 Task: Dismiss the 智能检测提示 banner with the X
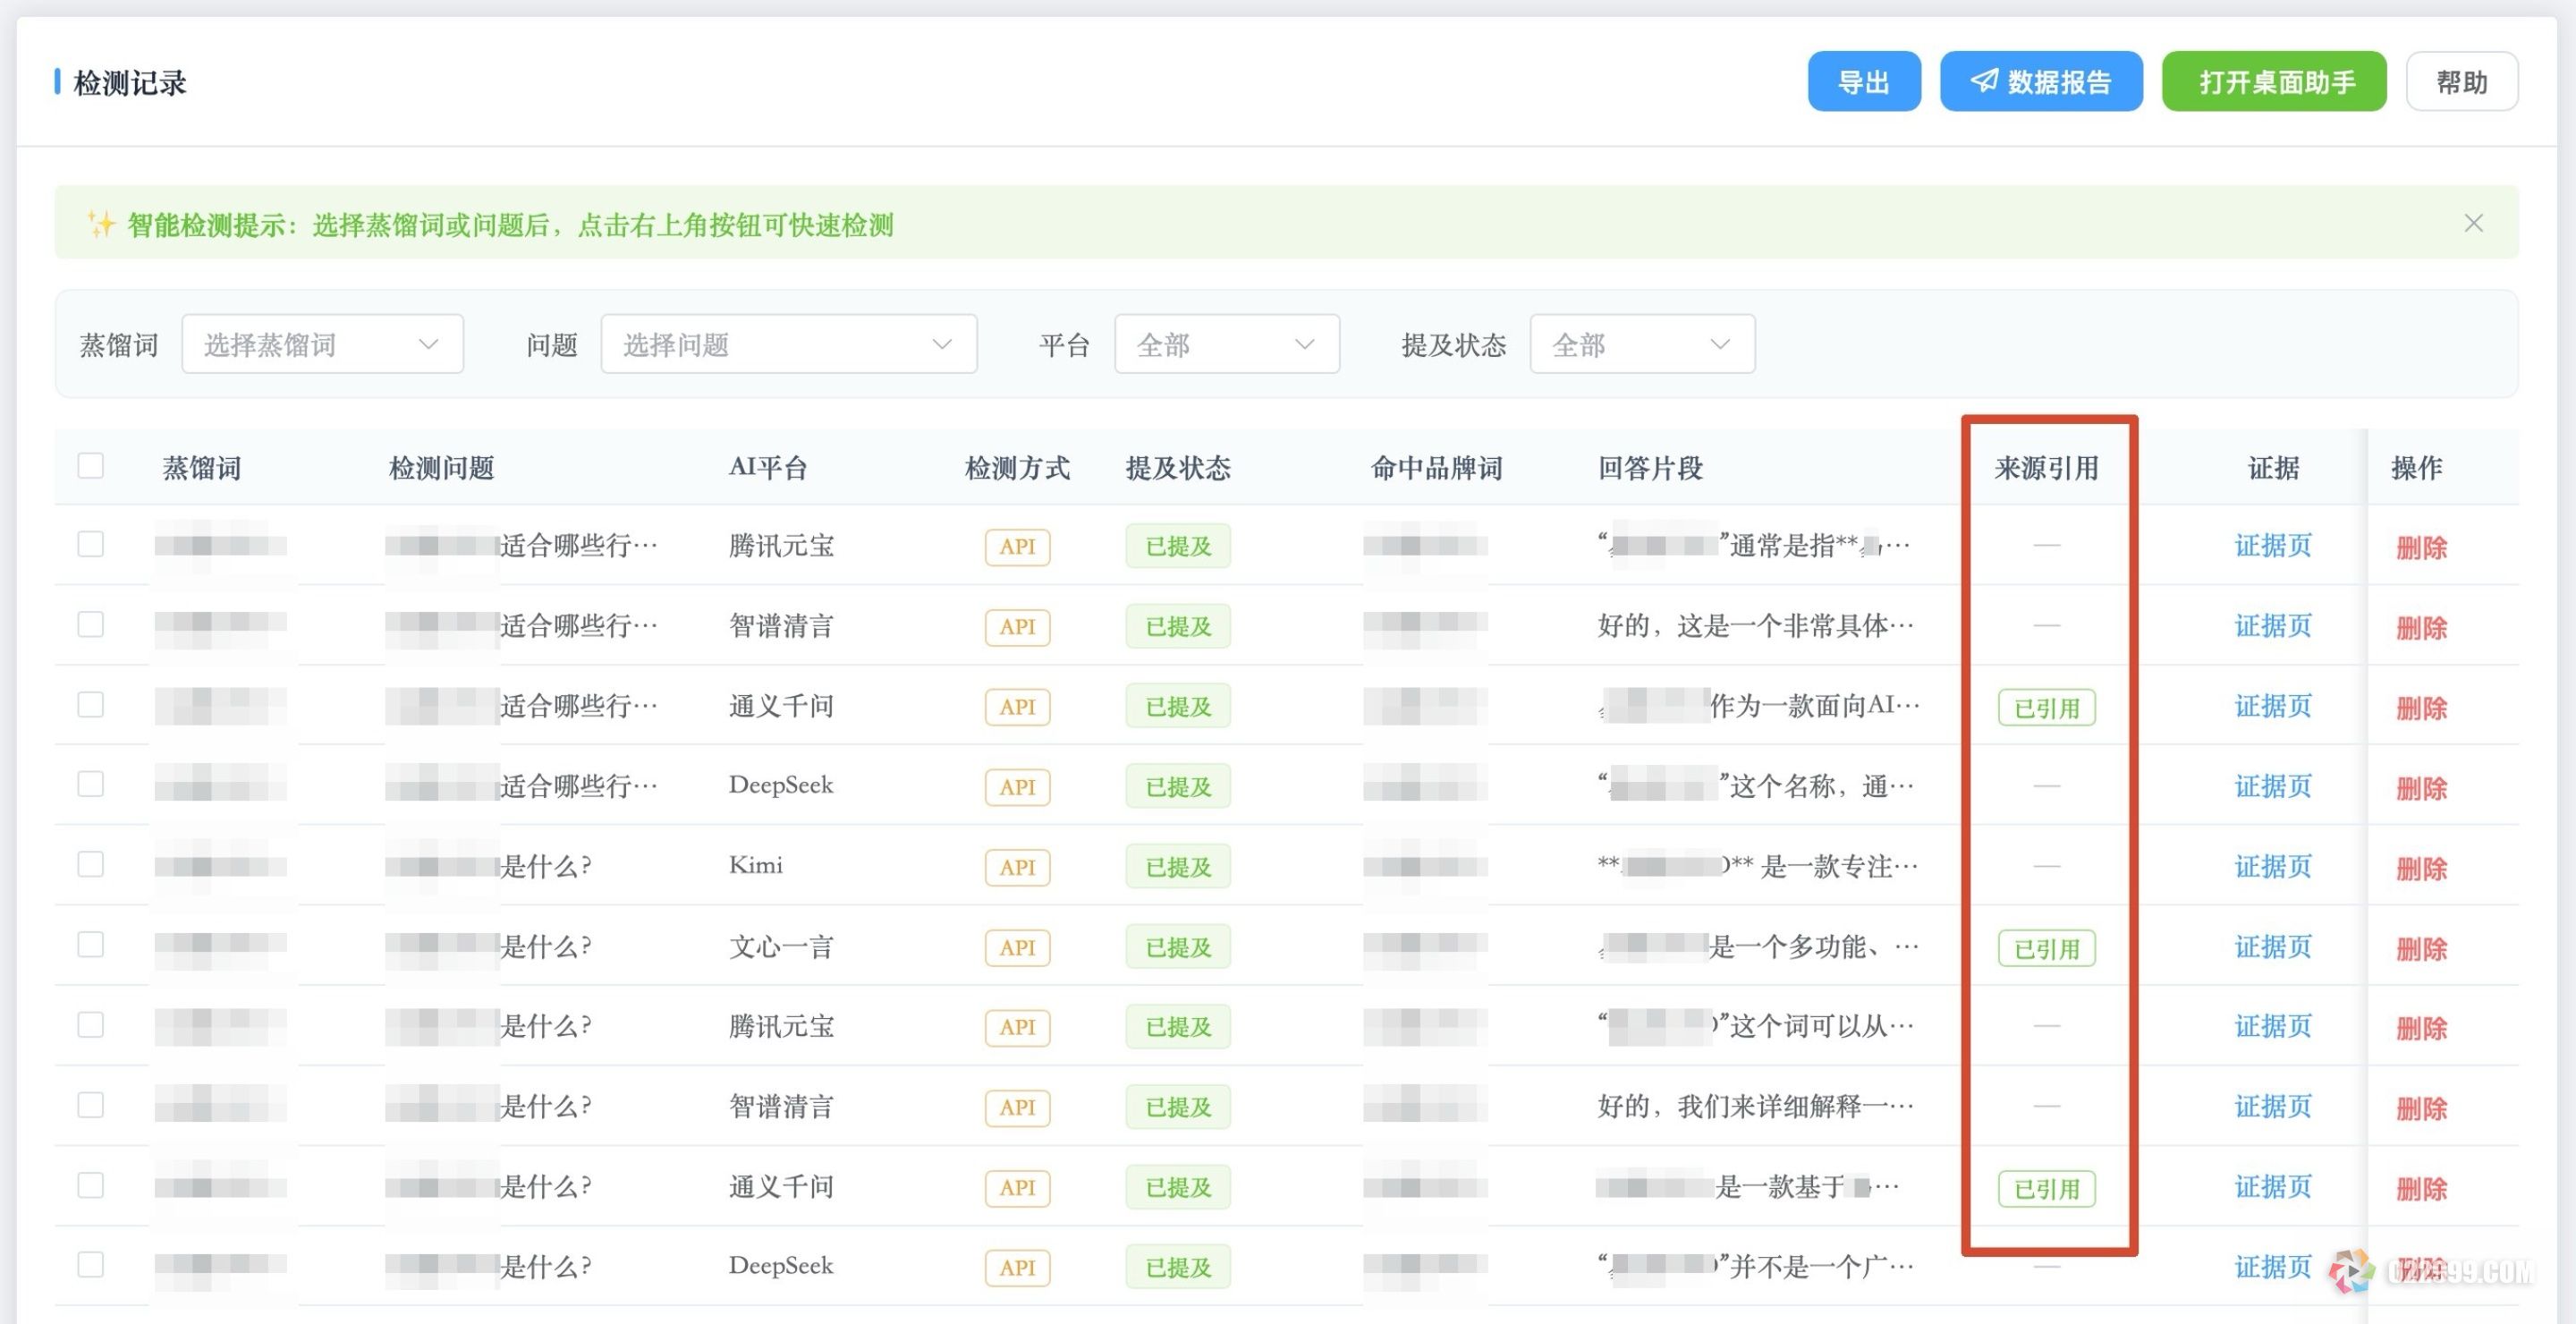coord(2473,223)
